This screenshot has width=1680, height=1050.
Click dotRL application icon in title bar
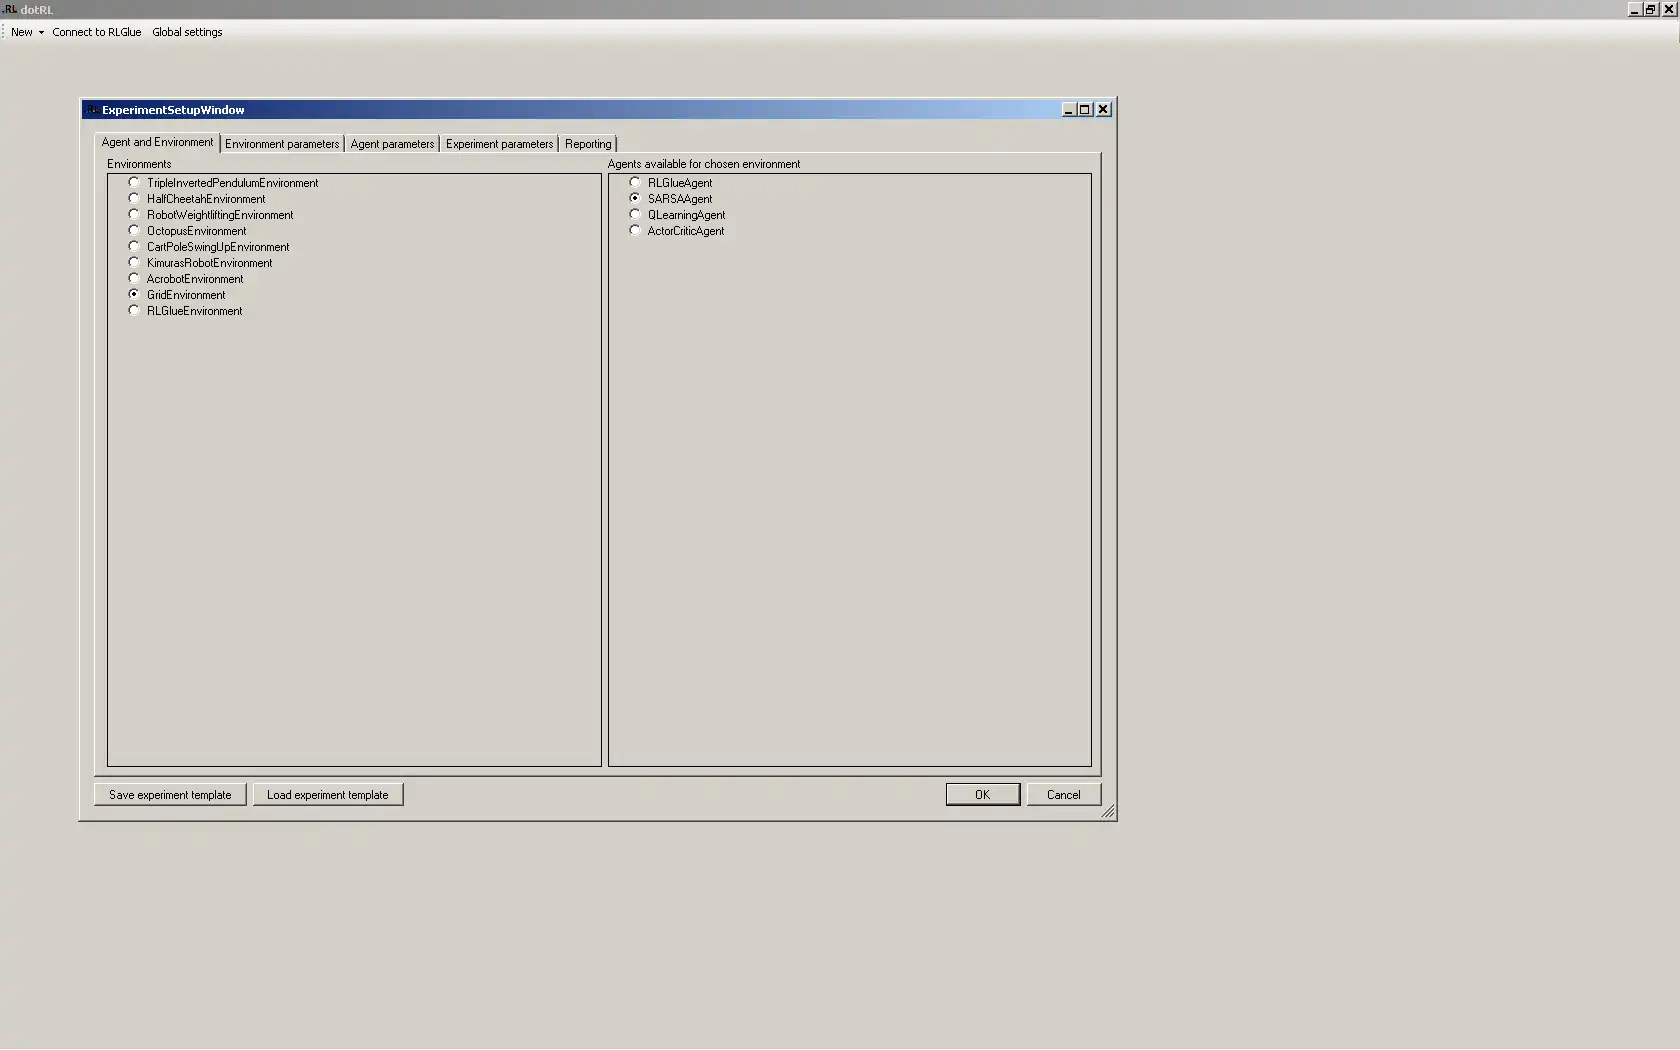point(9,9)
